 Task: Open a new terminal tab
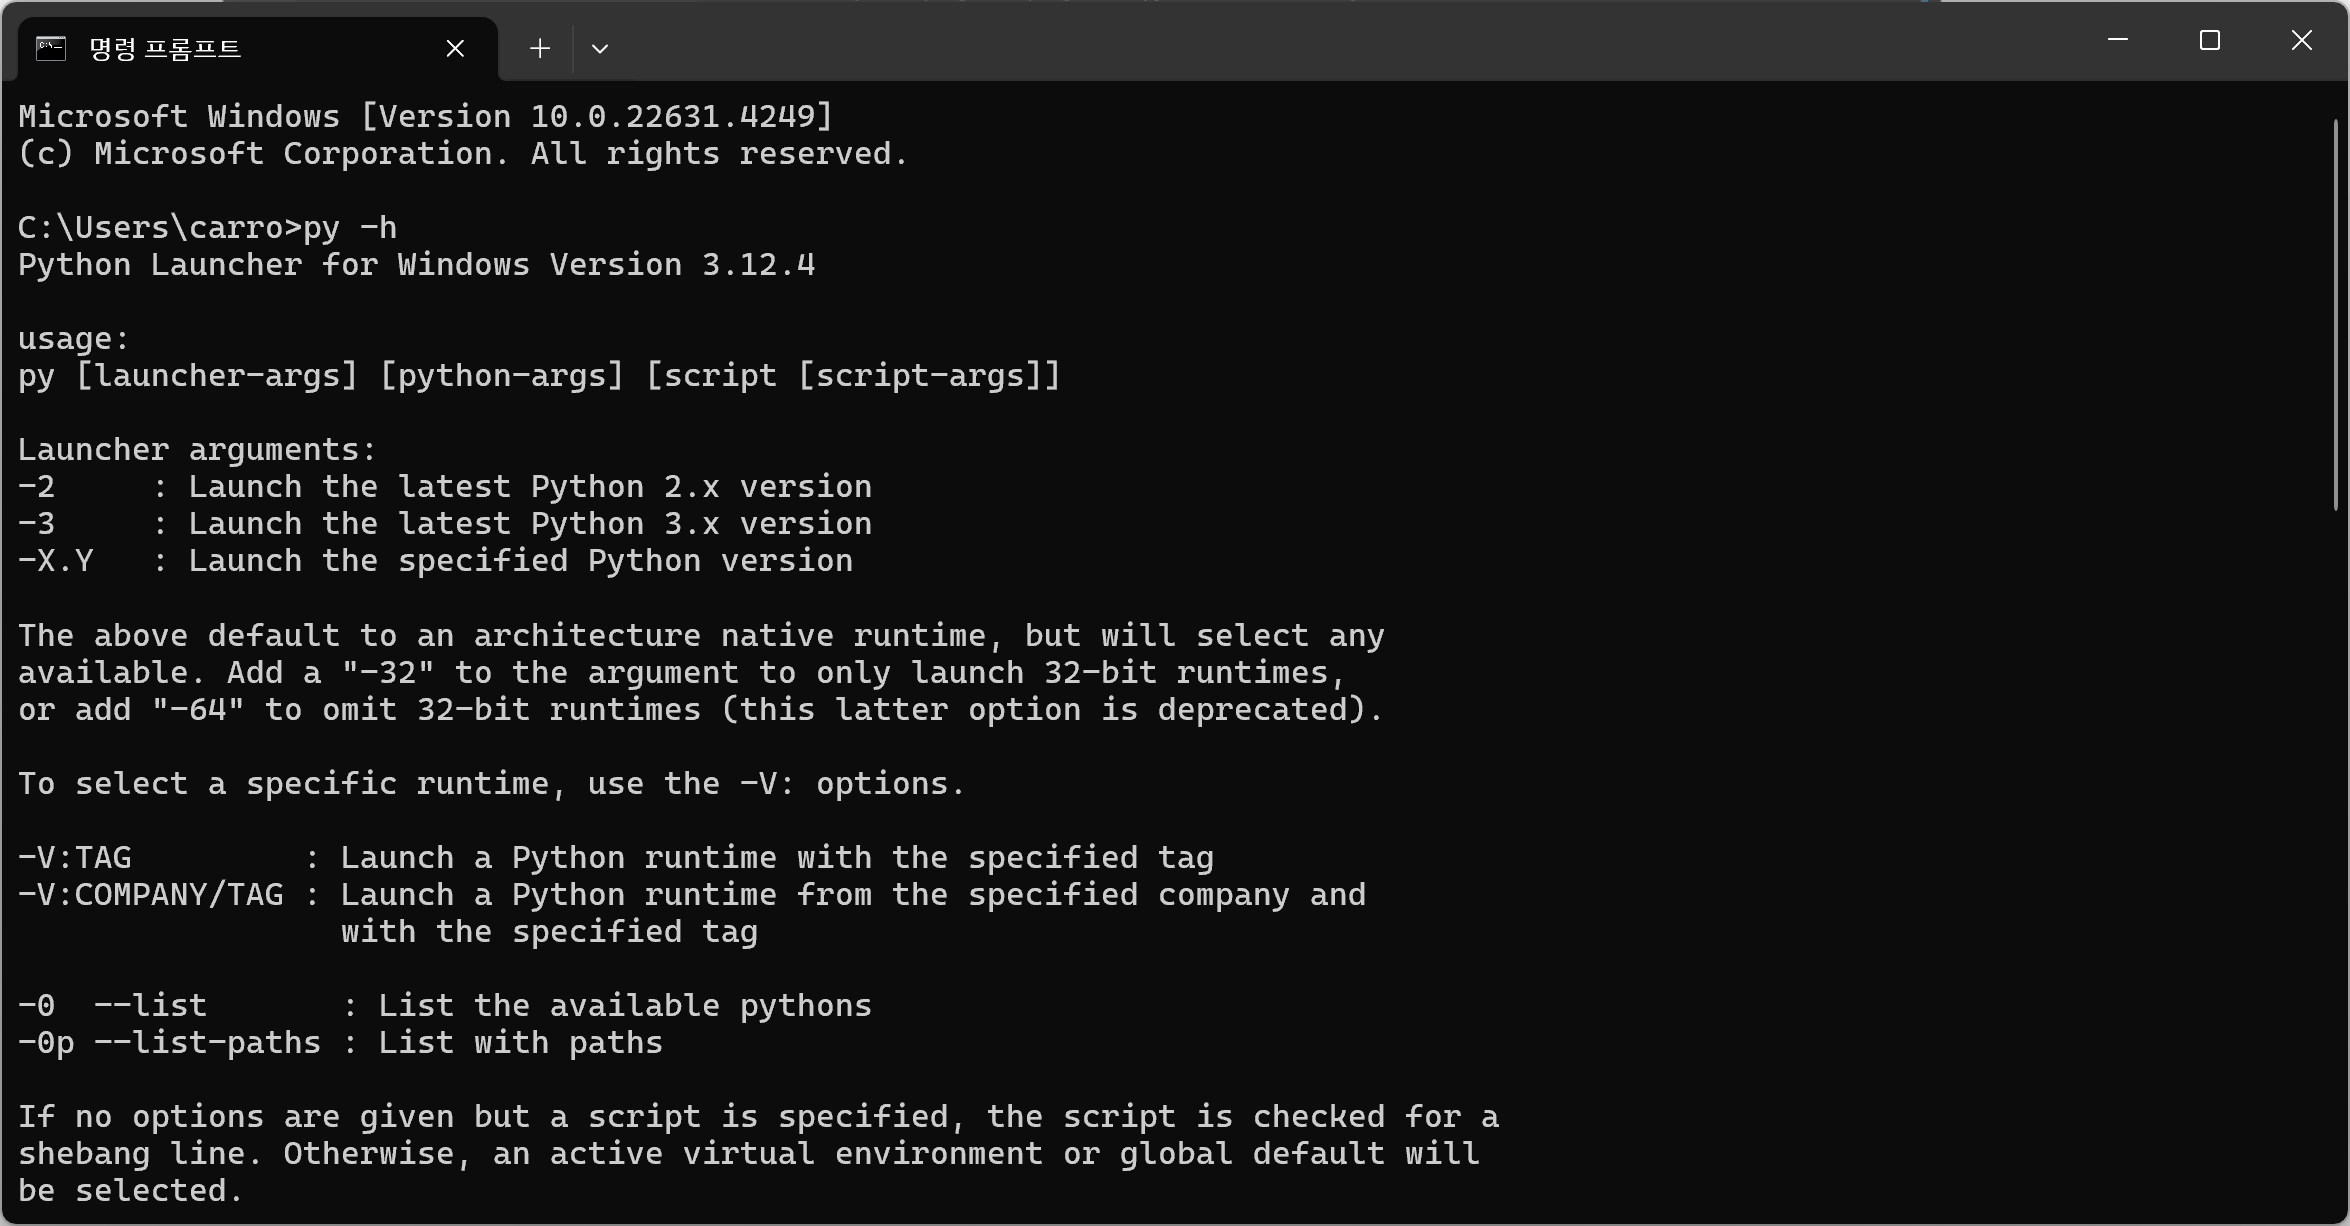[540, 48]
